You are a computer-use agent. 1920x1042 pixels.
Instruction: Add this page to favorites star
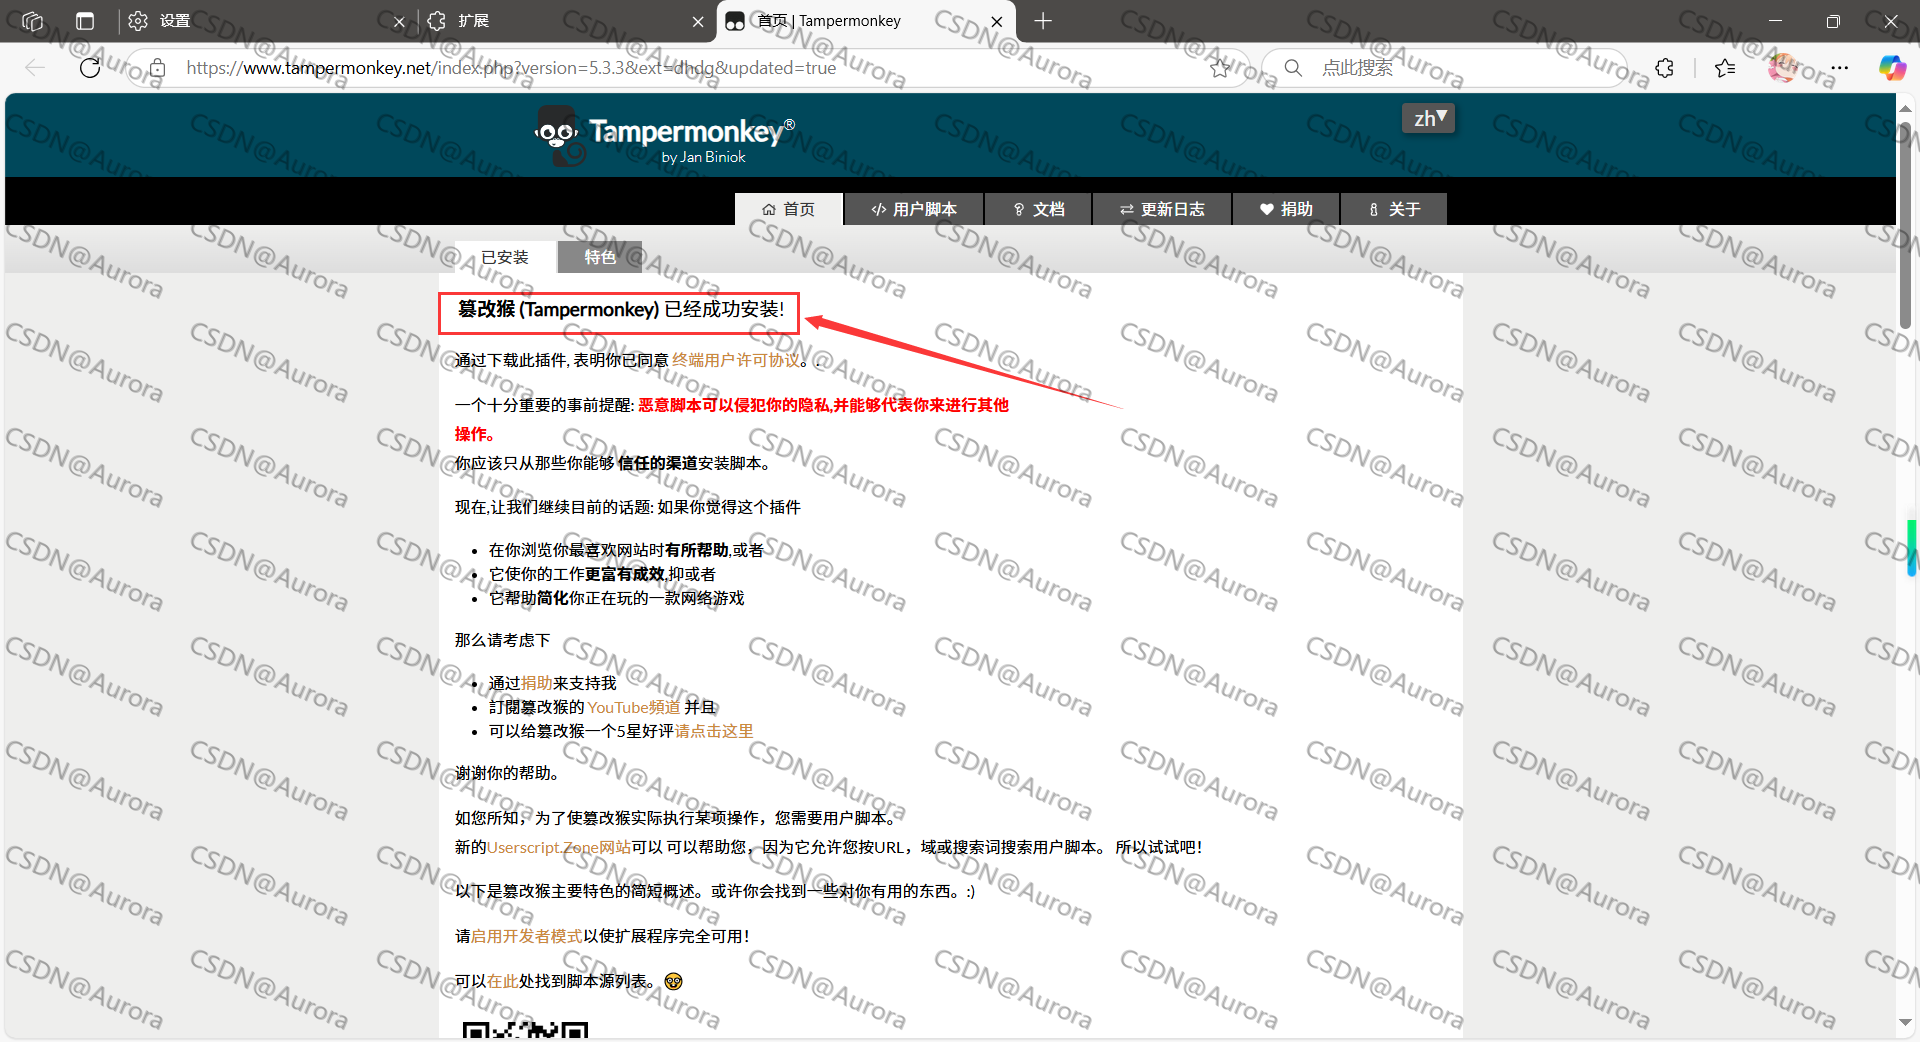coord(1220,68)
